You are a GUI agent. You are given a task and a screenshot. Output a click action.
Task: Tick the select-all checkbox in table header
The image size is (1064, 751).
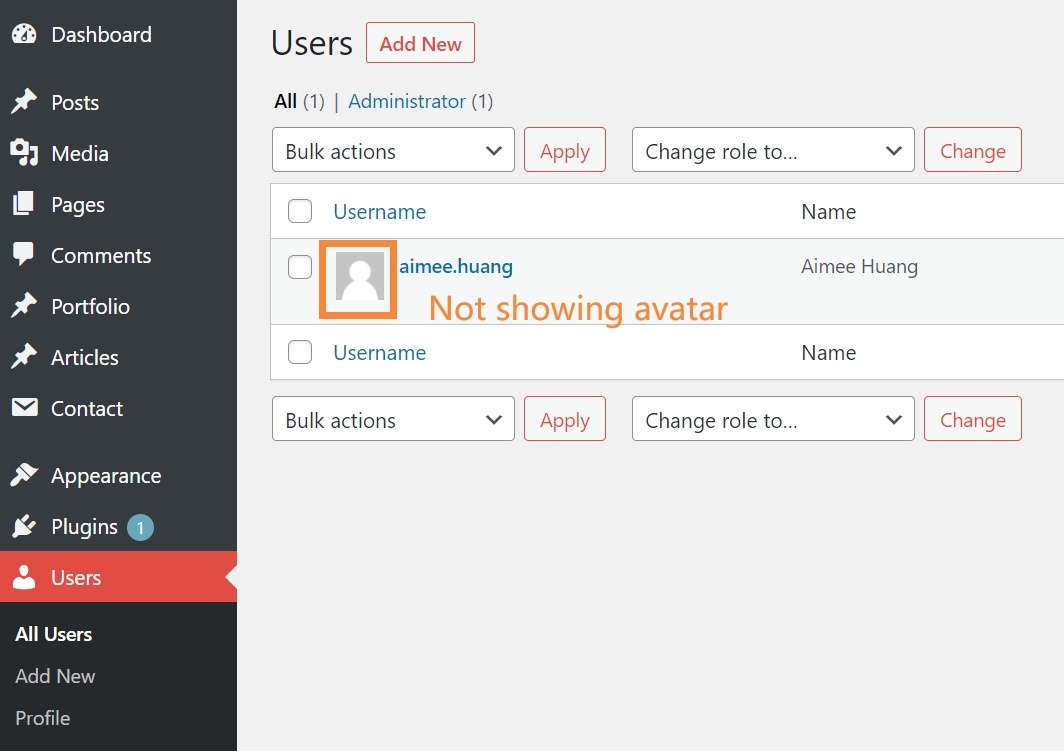pos(300,211)
